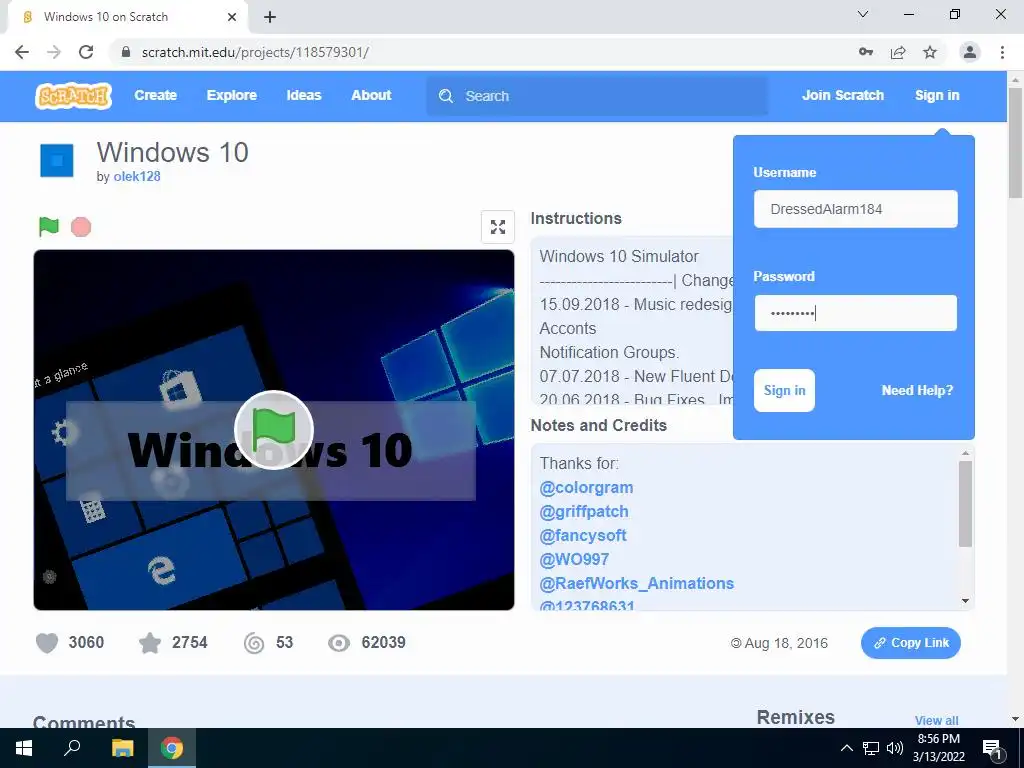The image size is (1024, 768).
Task: Click large green flag overlay on stage
Action: coord(274,430)
